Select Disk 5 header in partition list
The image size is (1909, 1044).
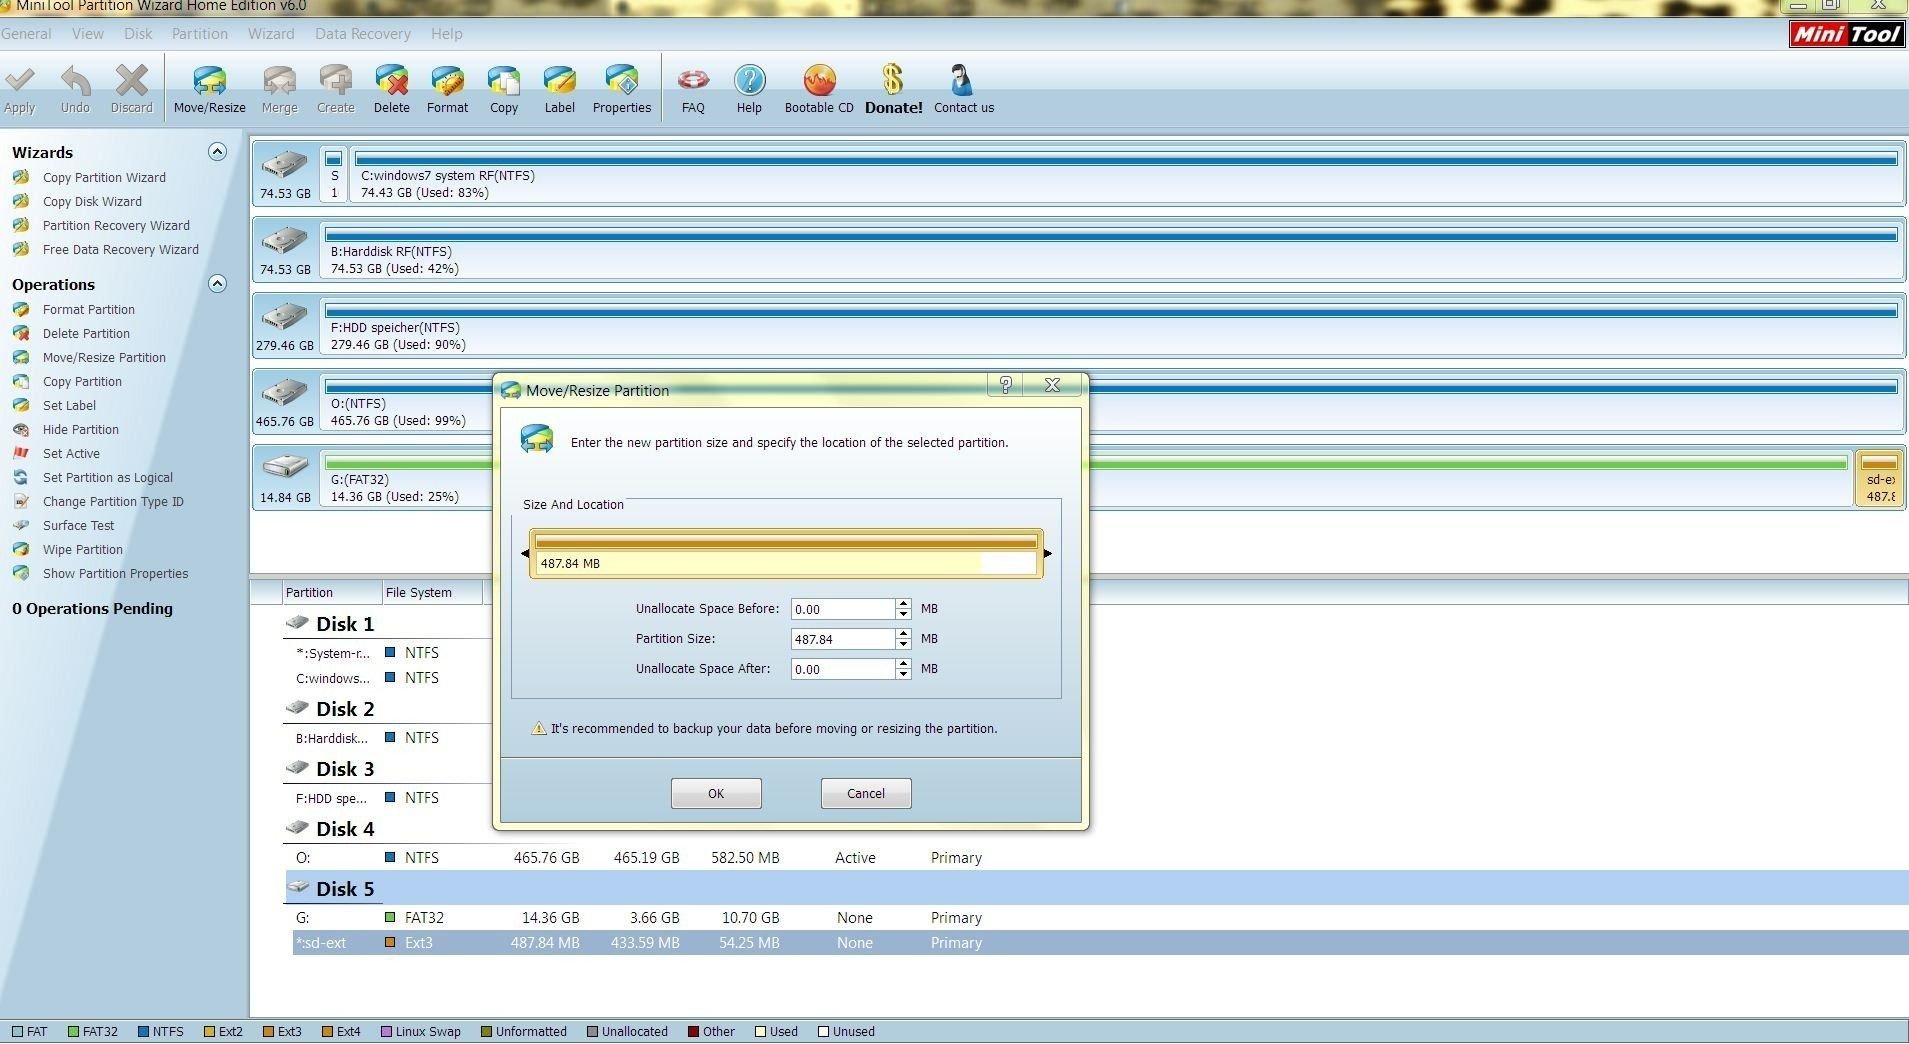[x=1096, y=889]
